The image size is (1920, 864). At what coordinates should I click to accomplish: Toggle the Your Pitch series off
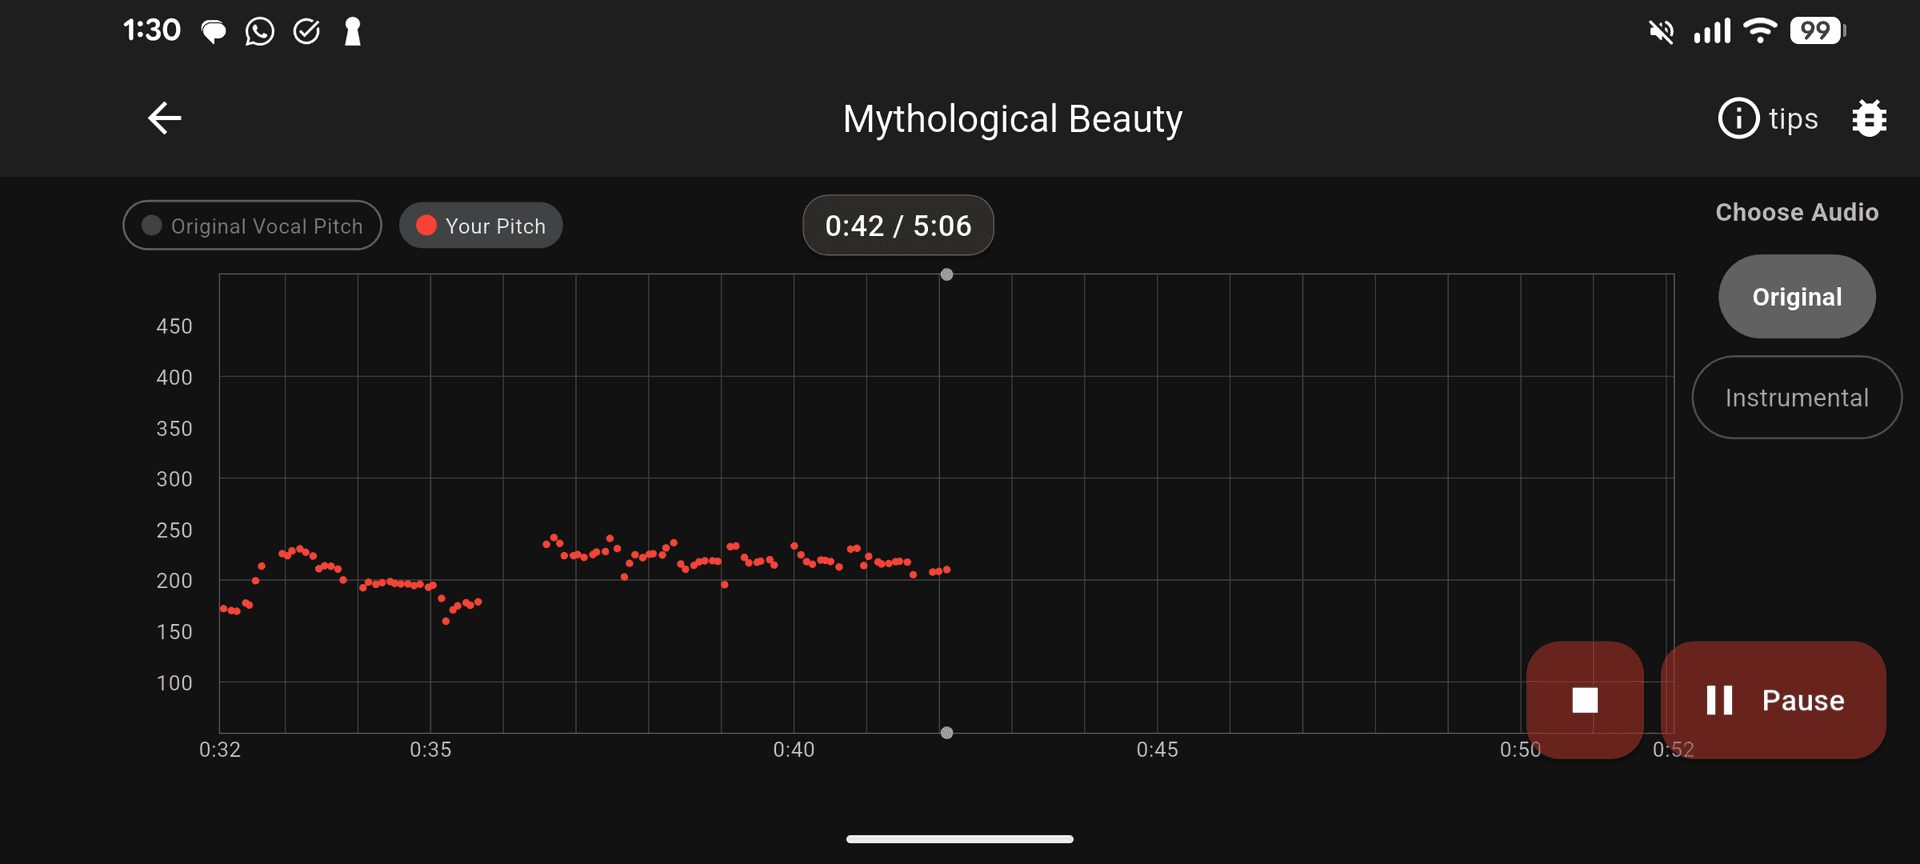481,226
